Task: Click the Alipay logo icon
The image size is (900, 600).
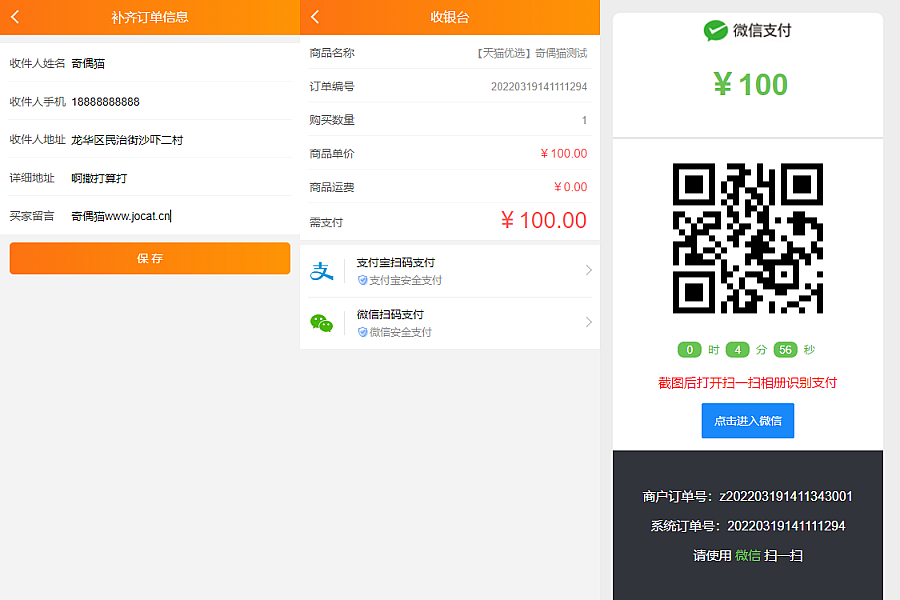Action: tap(321, 271)
